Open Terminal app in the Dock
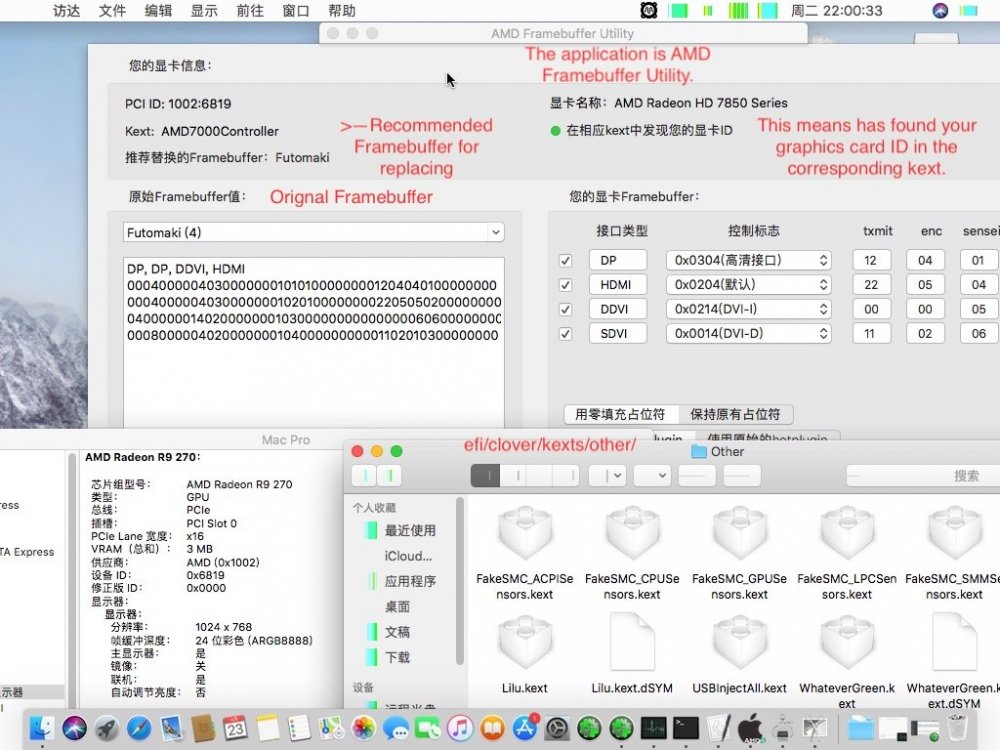This screenshot has width=1000, height=750. point(686,727)
